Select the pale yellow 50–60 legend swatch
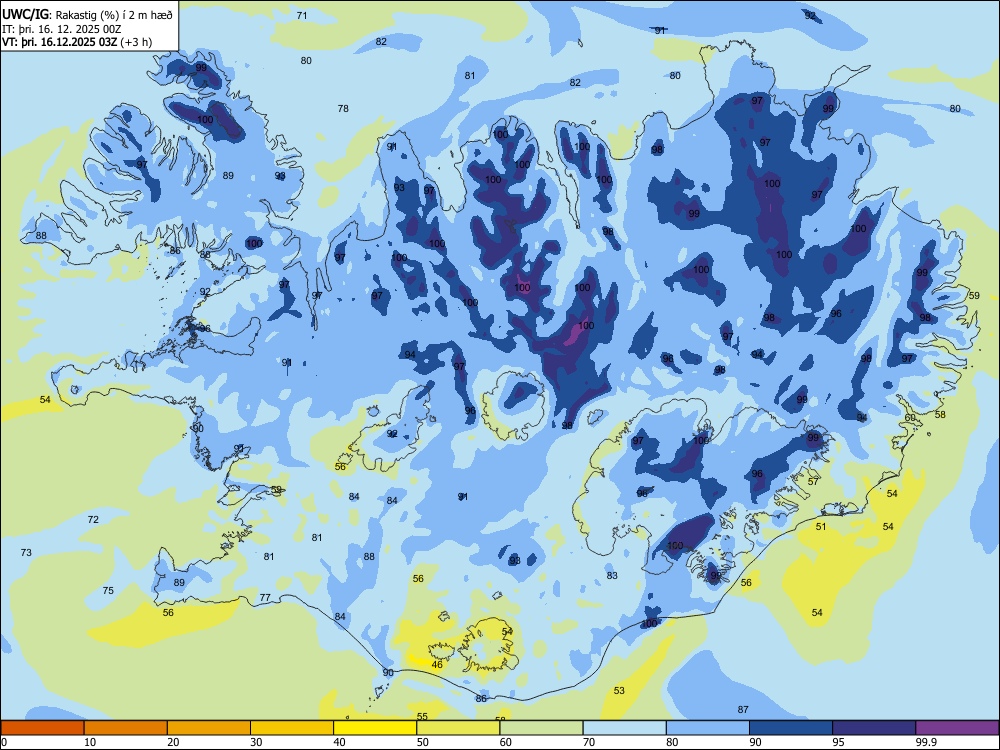 (458, 728)
